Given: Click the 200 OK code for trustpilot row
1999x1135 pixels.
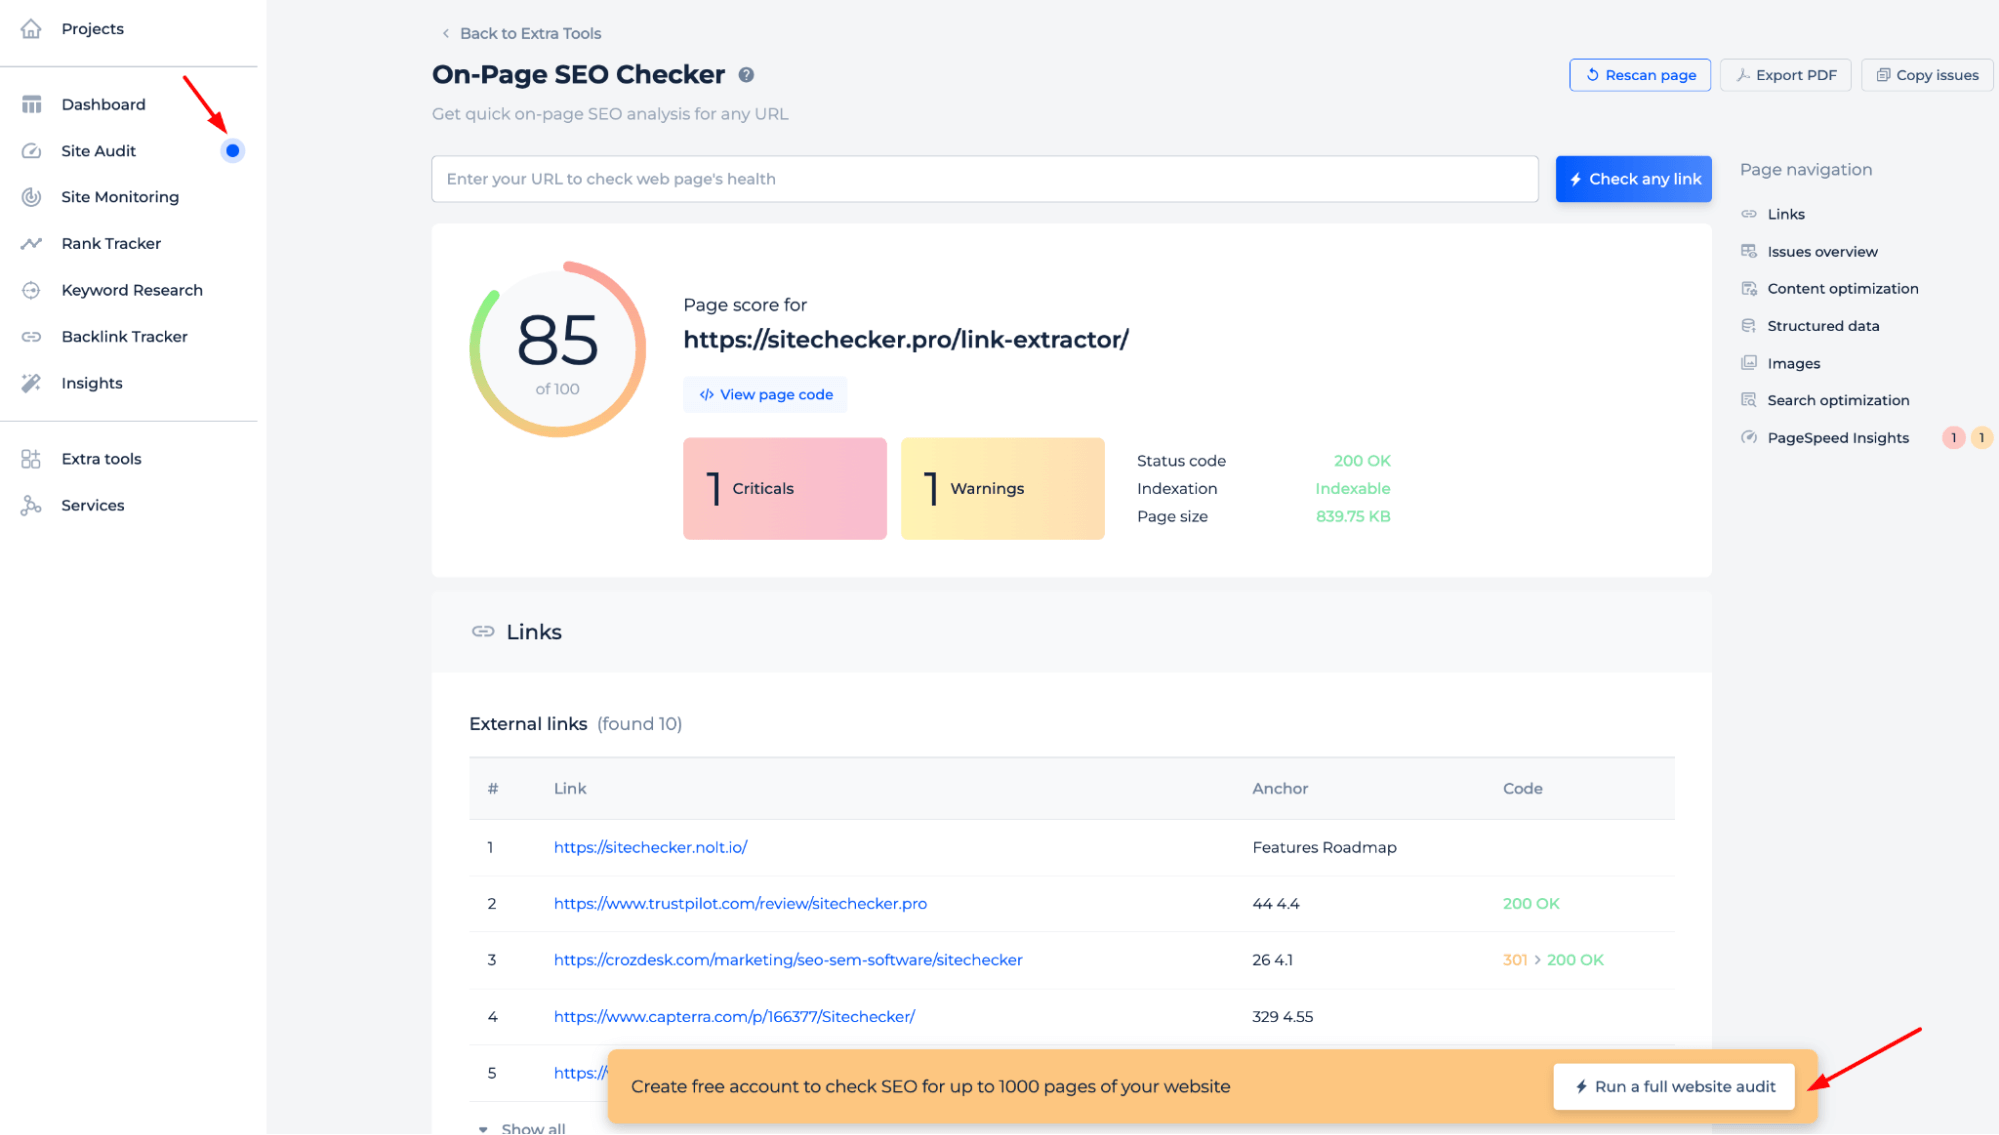Looking at the screenshot, I should 1531,903.
